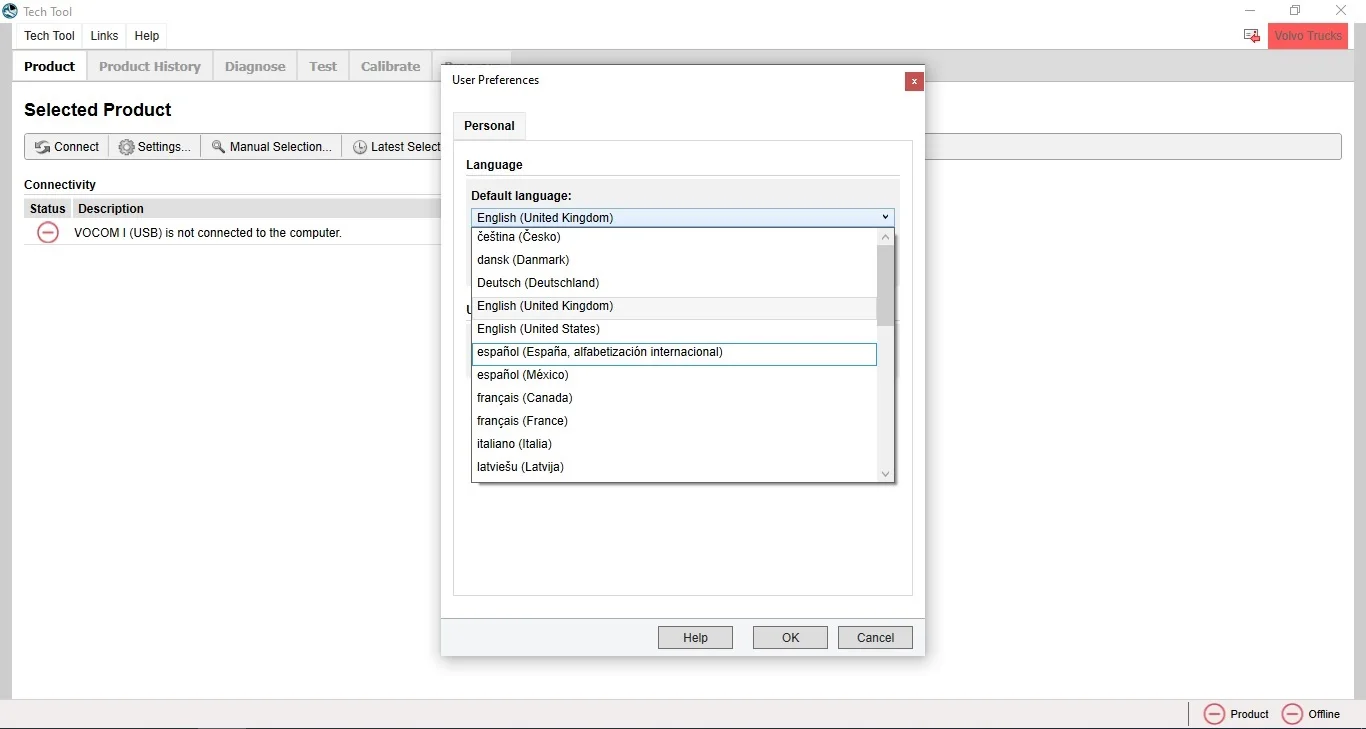Click the Offline status indicator in status bar

click(x=1311, y=714)
